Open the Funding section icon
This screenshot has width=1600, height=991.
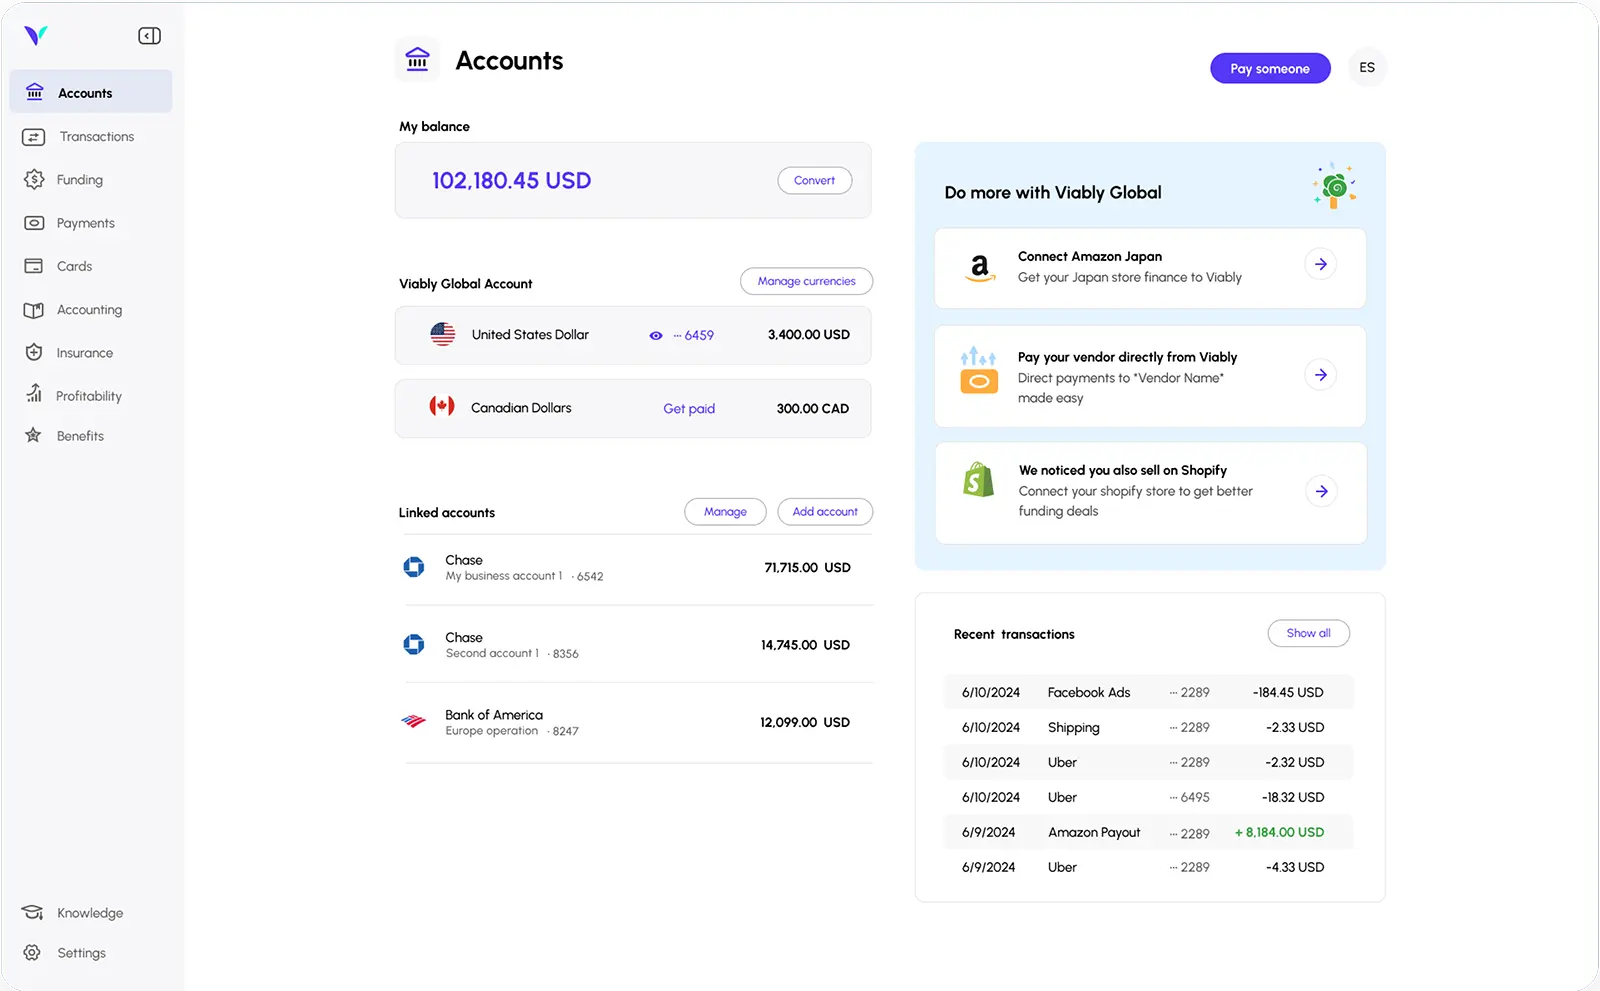[33, 179]
